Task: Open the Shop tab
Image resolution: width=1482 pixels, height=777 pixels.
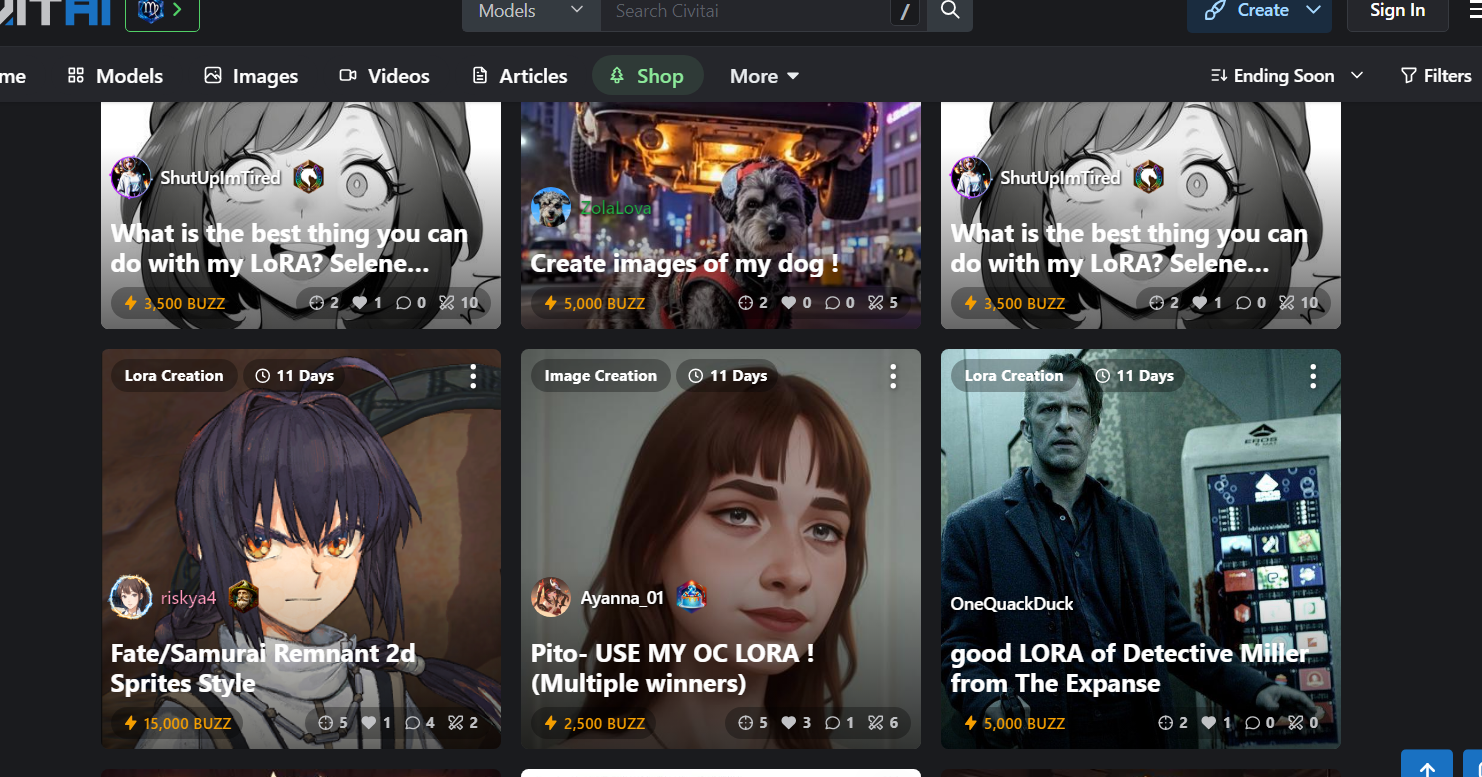Action: tap(647, 76)
